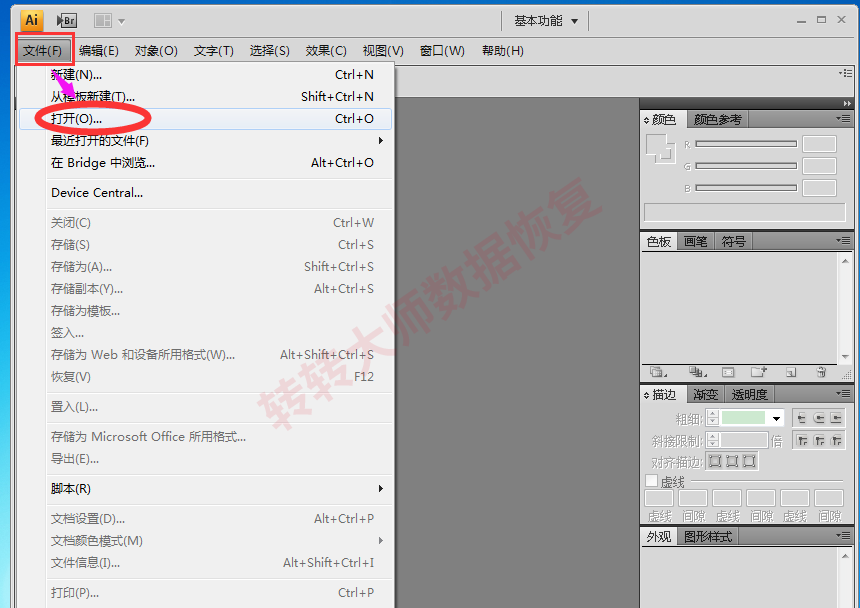Select the butt cap icon
This screenshot has height=608, width=860.
coord(802,418)
